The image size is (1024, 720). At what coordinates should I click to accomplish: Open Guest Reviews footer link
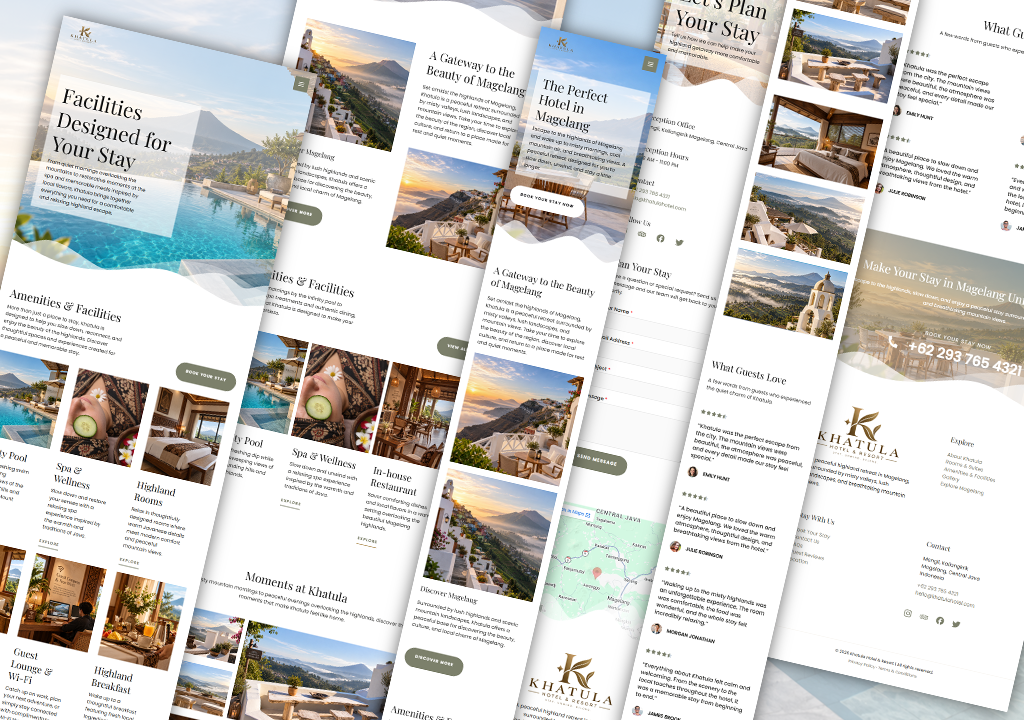[809, 555]
